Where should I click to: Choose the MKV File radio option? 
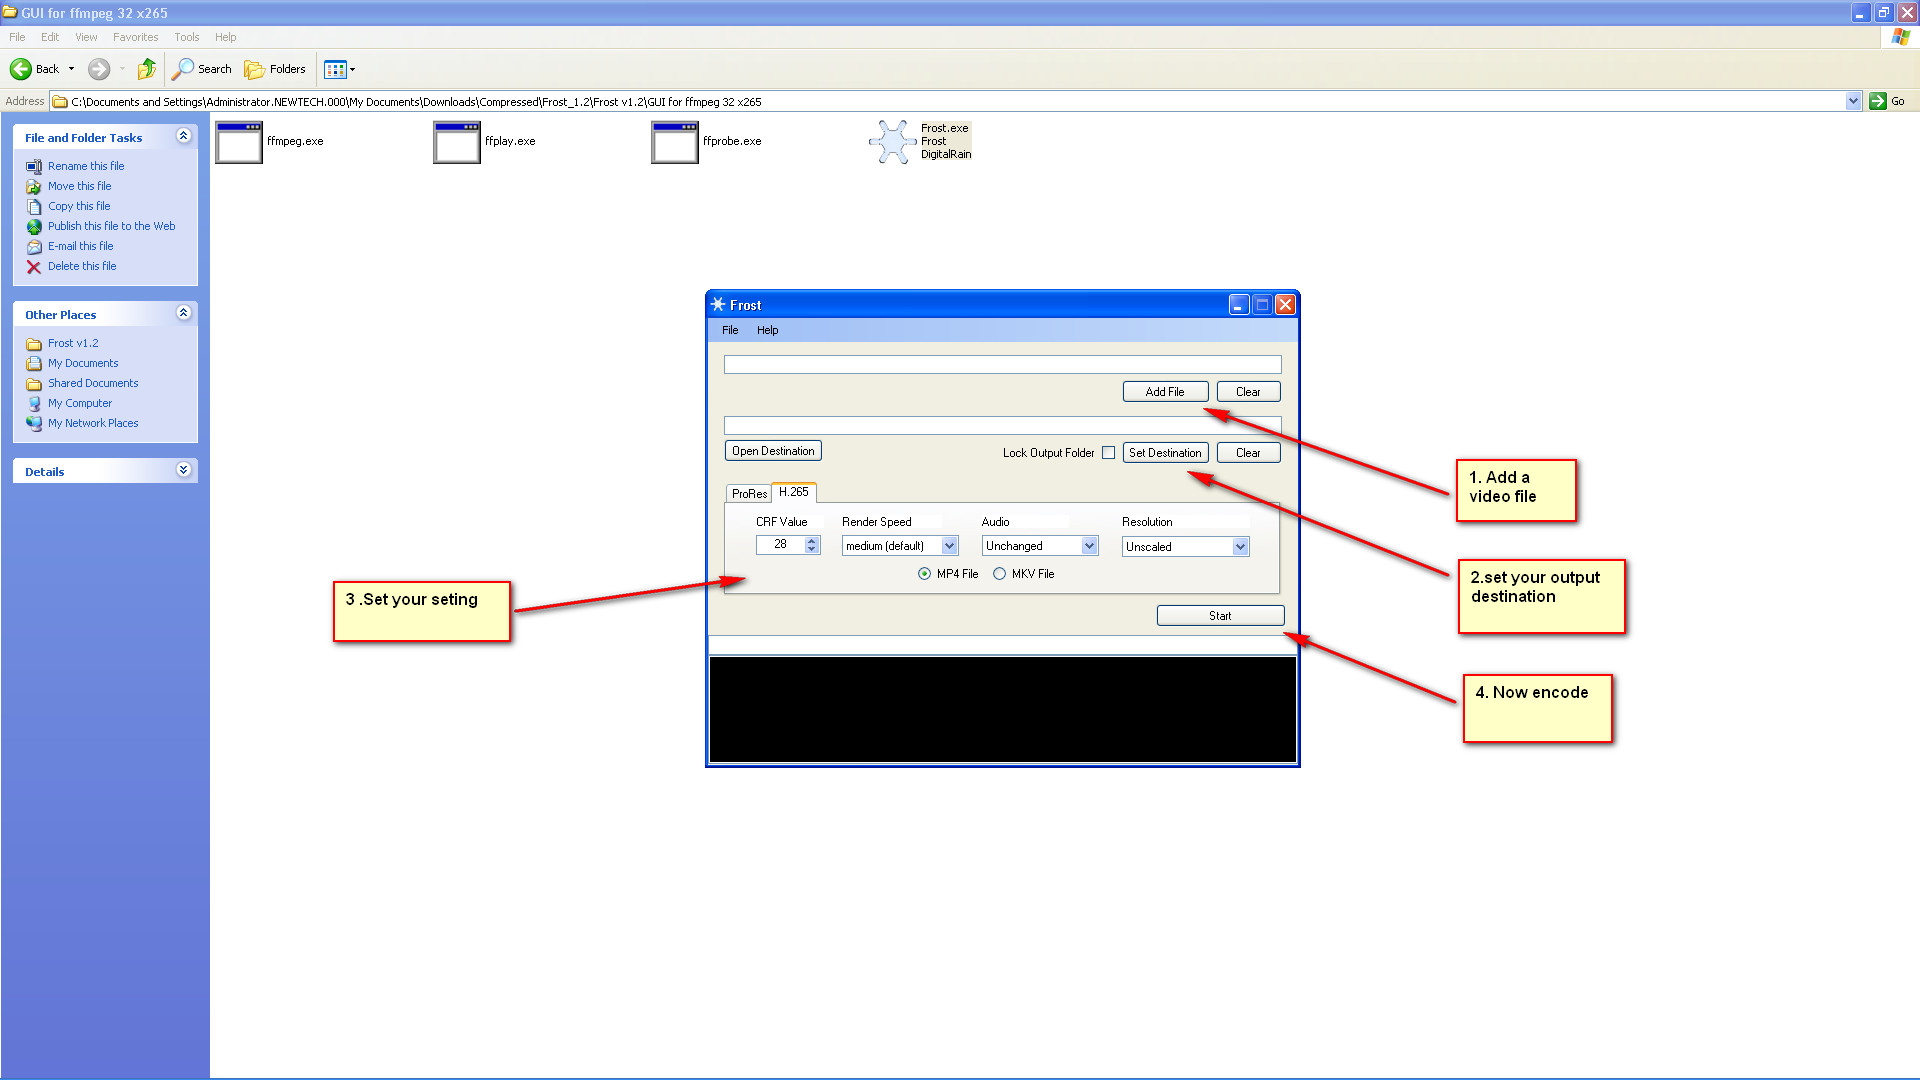click(999, 574)
